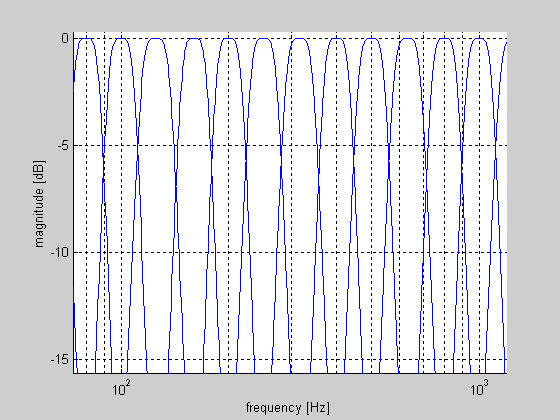
Task: Click the filter peak at 1000 Hz
Action: pos(479,39)
